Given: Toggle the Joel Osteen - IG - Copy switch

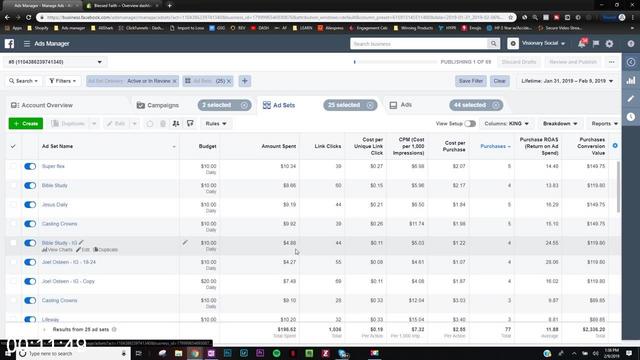Looking at the screenshot, I should coord(30,281).
